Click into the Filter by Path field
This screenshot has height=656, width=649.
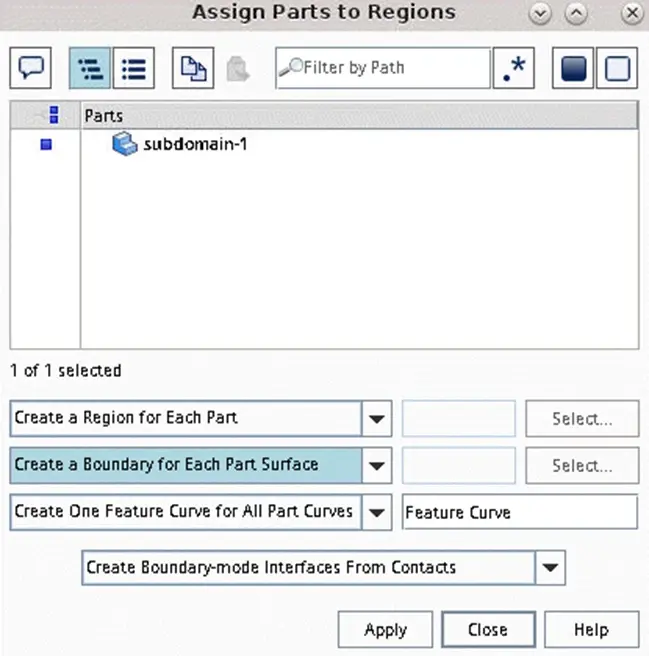pyautogui.click(x=383, y=68)
